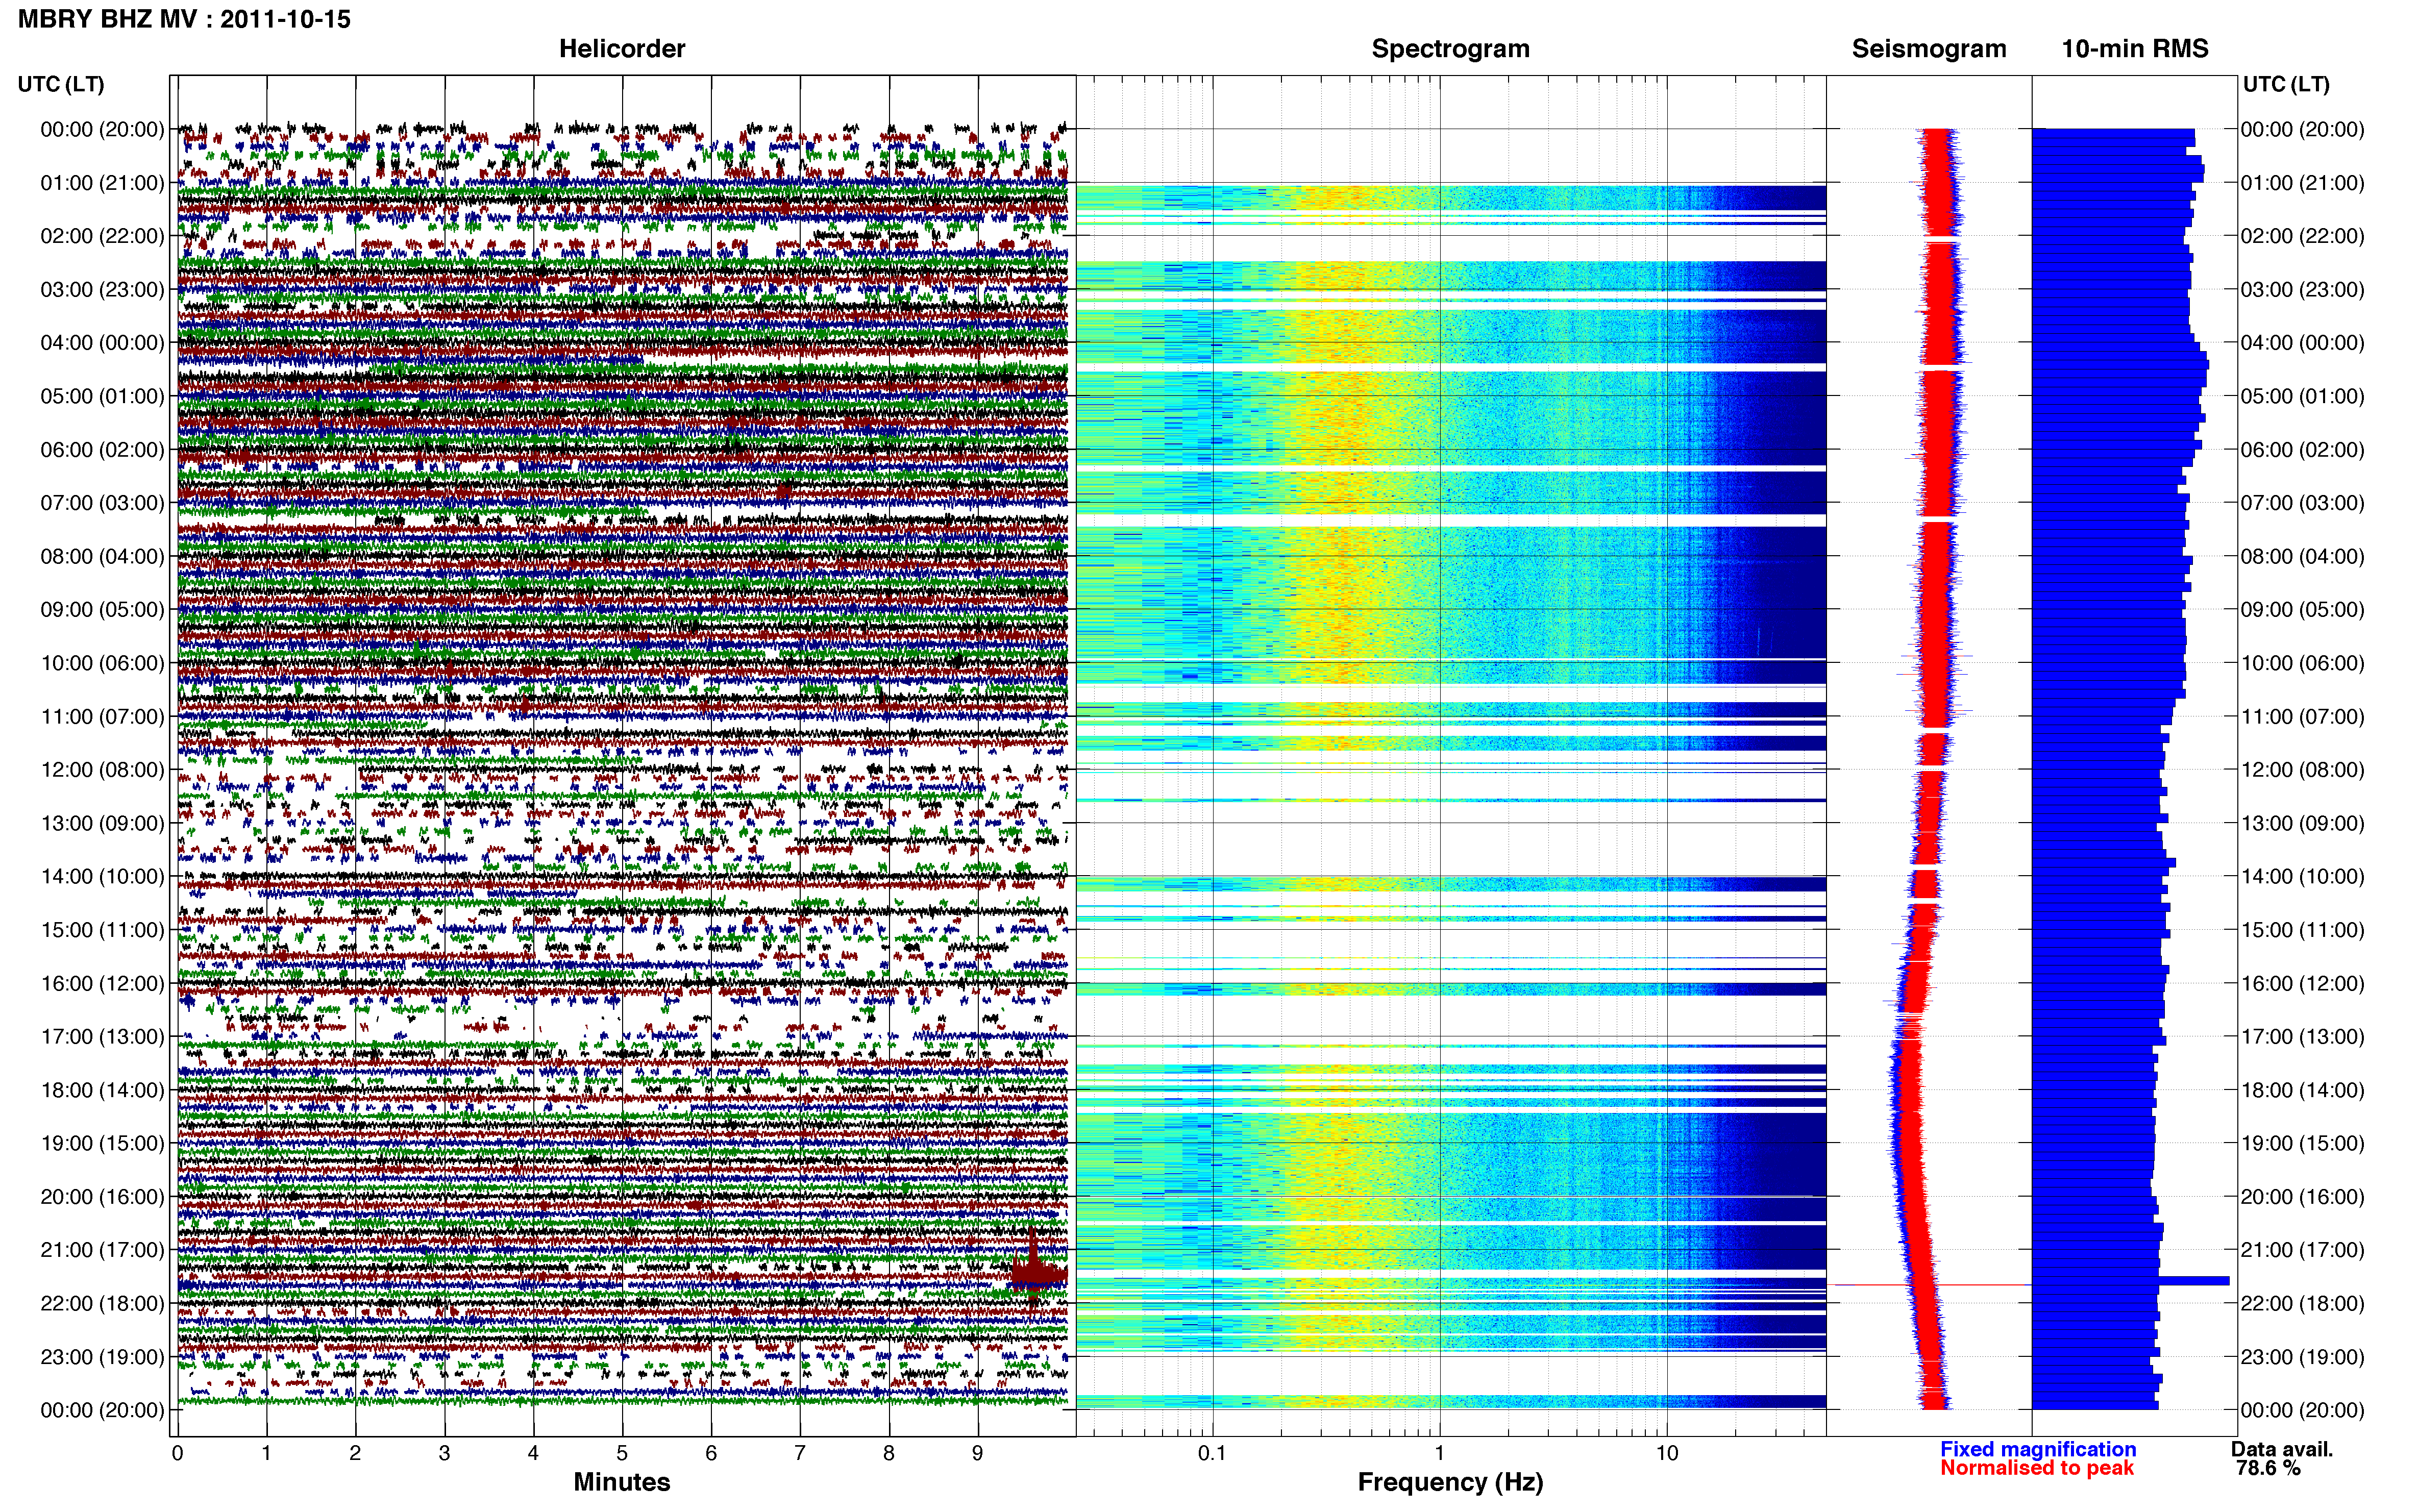
Task: Click the left '16:00 (12:00)' time label
Action: [x=102, y=983]
